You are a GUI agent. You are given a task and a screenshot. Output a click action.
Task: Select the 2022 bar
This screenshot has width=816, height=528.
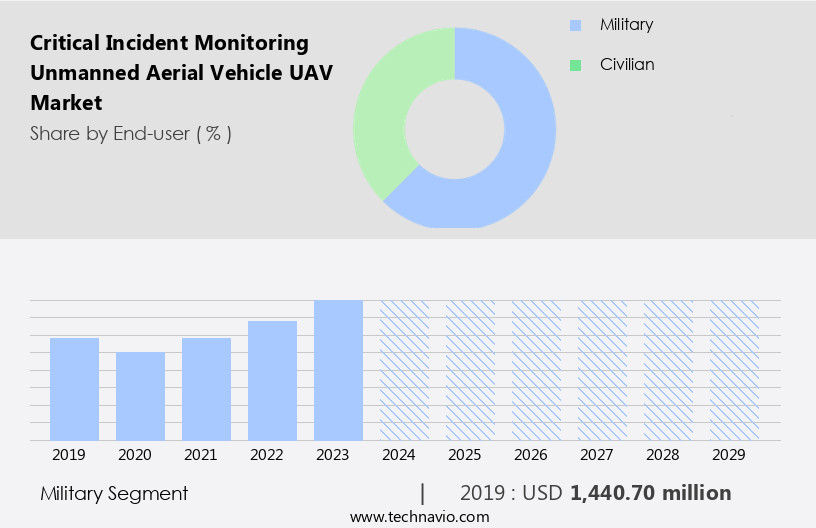[272, 380]
